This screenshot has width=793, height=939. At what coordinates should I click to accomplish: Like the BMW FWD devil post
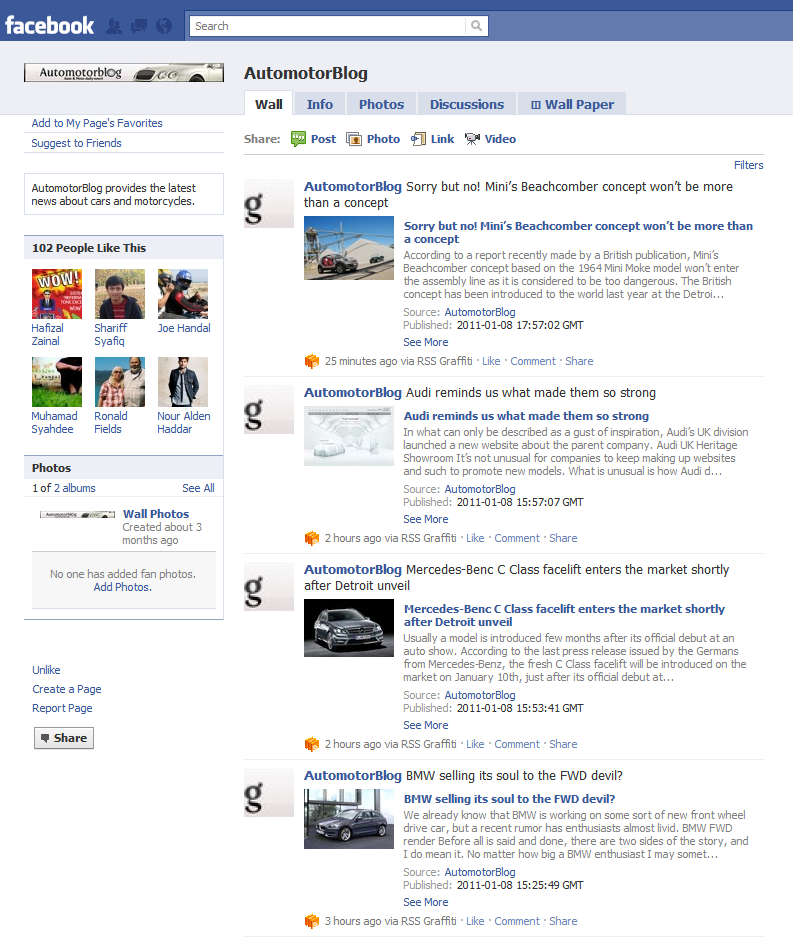475,922
